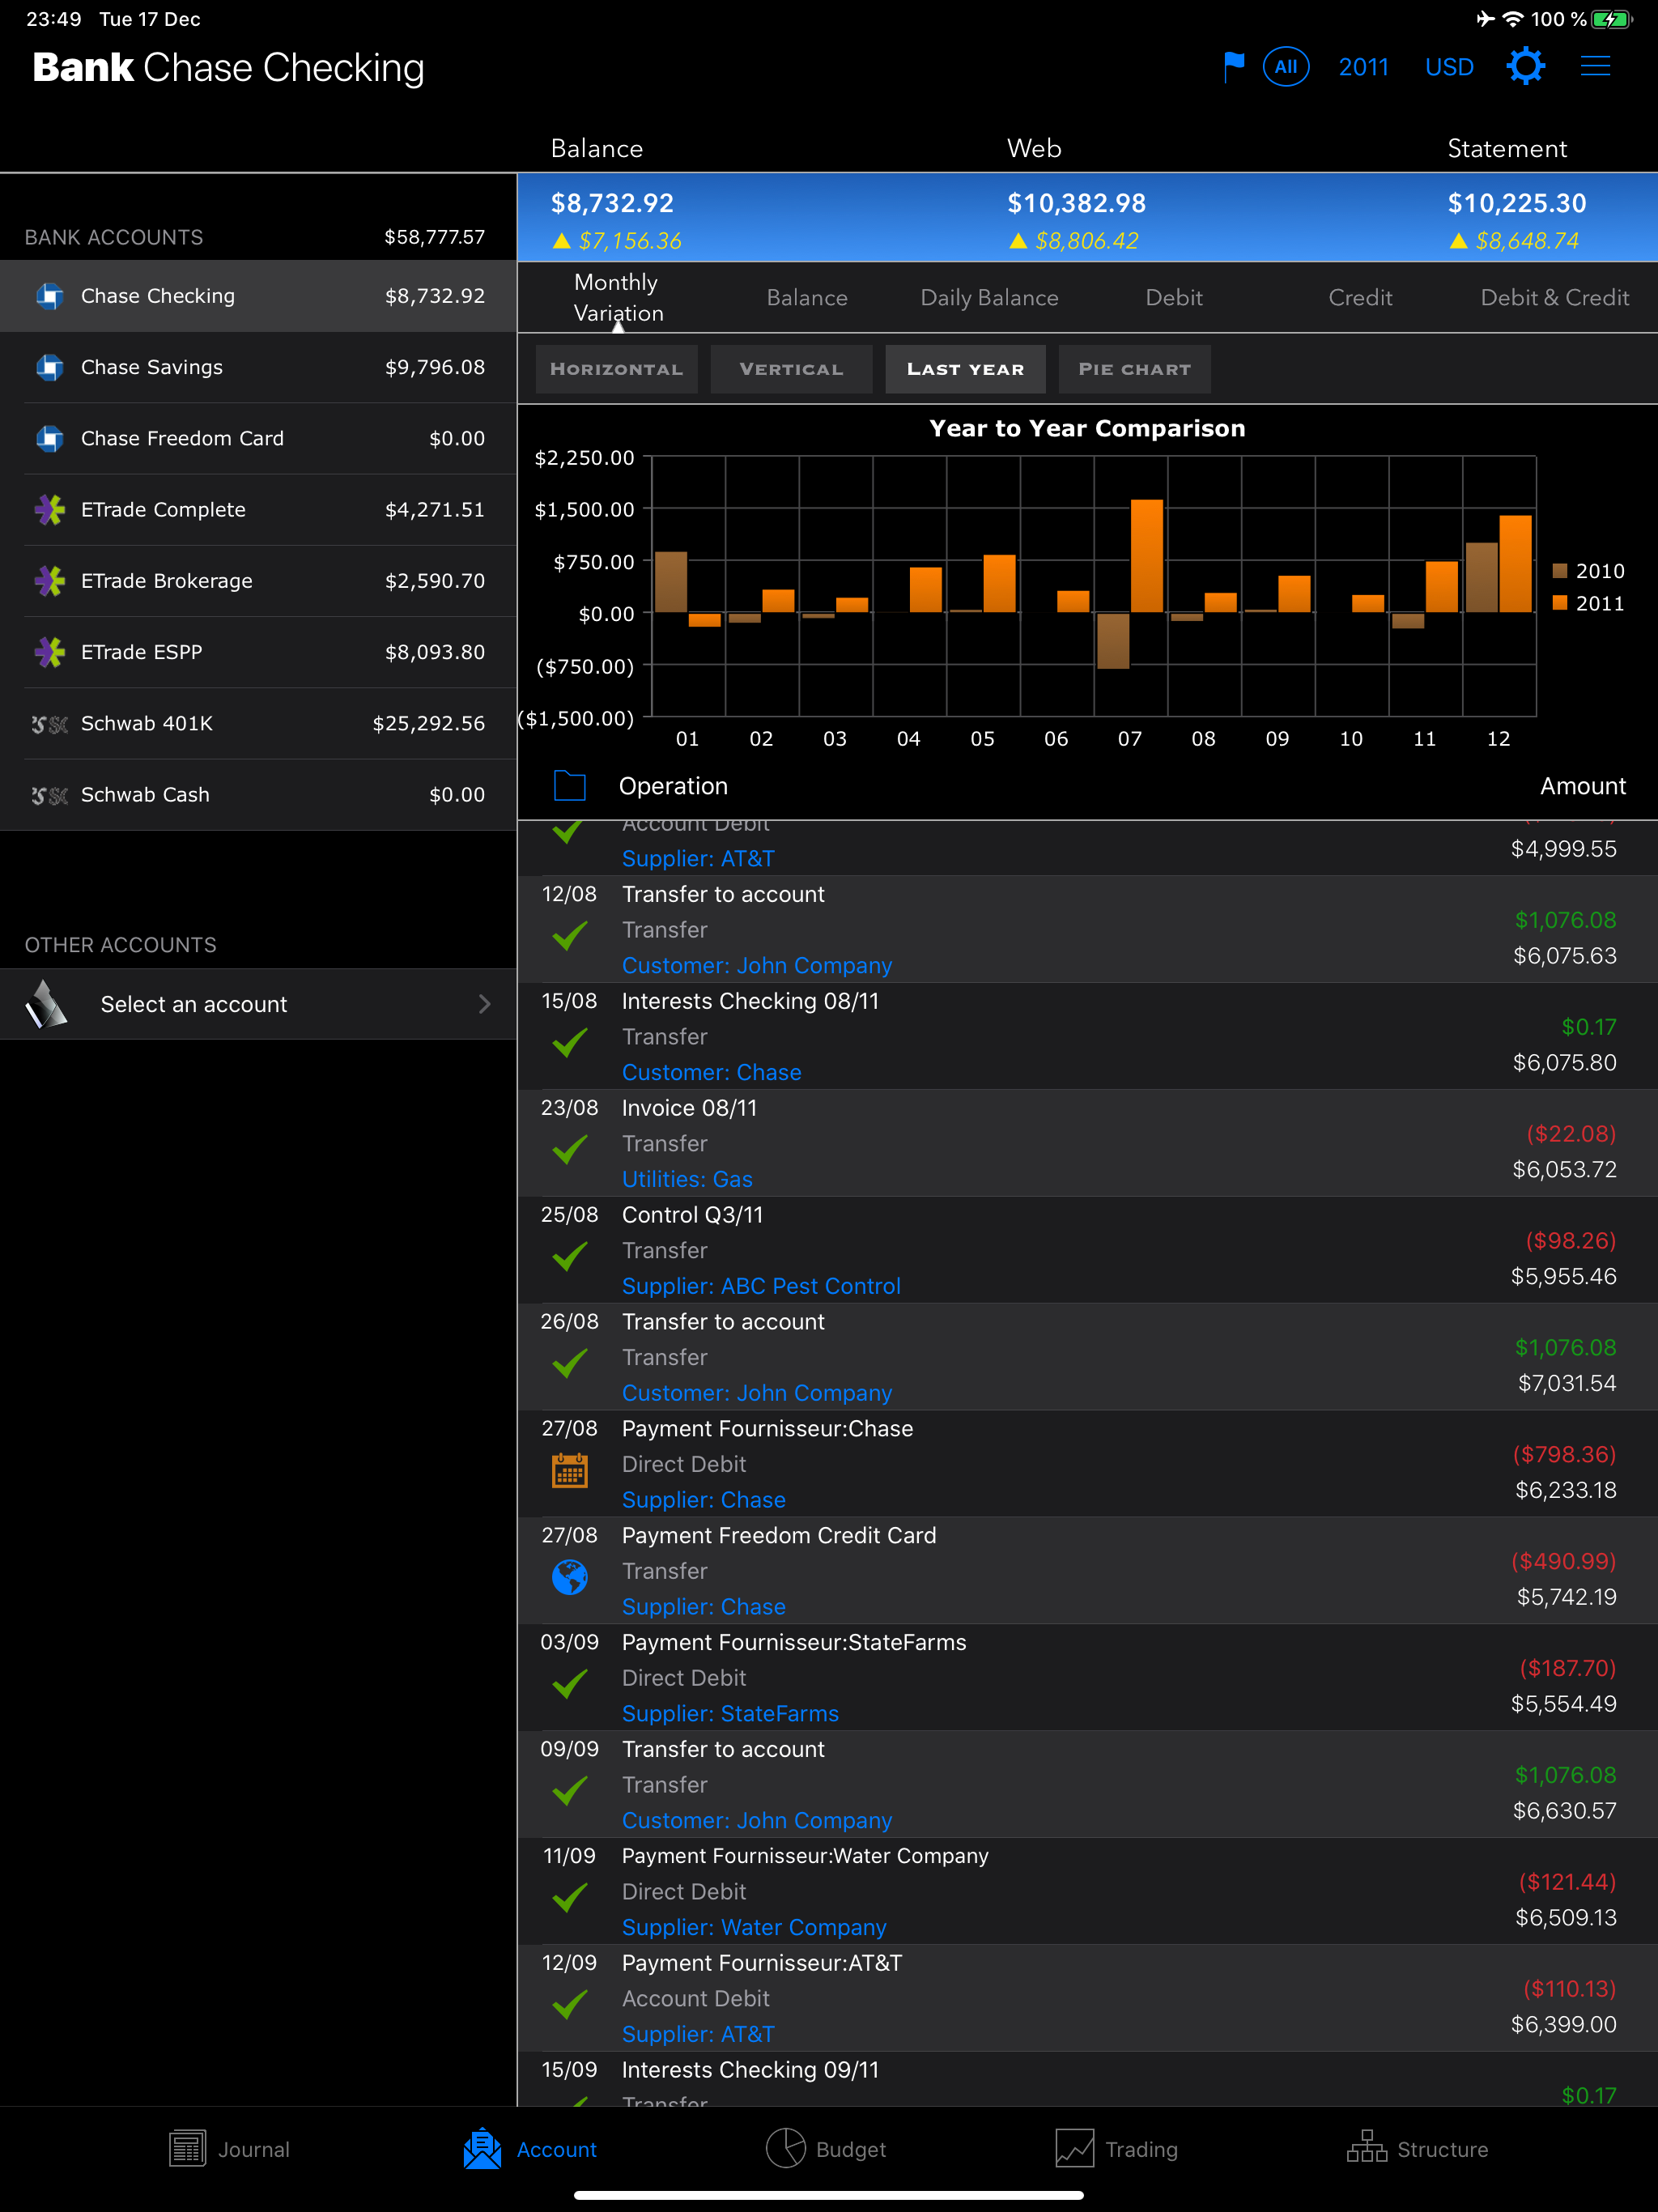Image resolution: width=1658 pixels, height=2212 pixels.
Task: Switch to Daily Balance tab
Action: pos(989,298)
